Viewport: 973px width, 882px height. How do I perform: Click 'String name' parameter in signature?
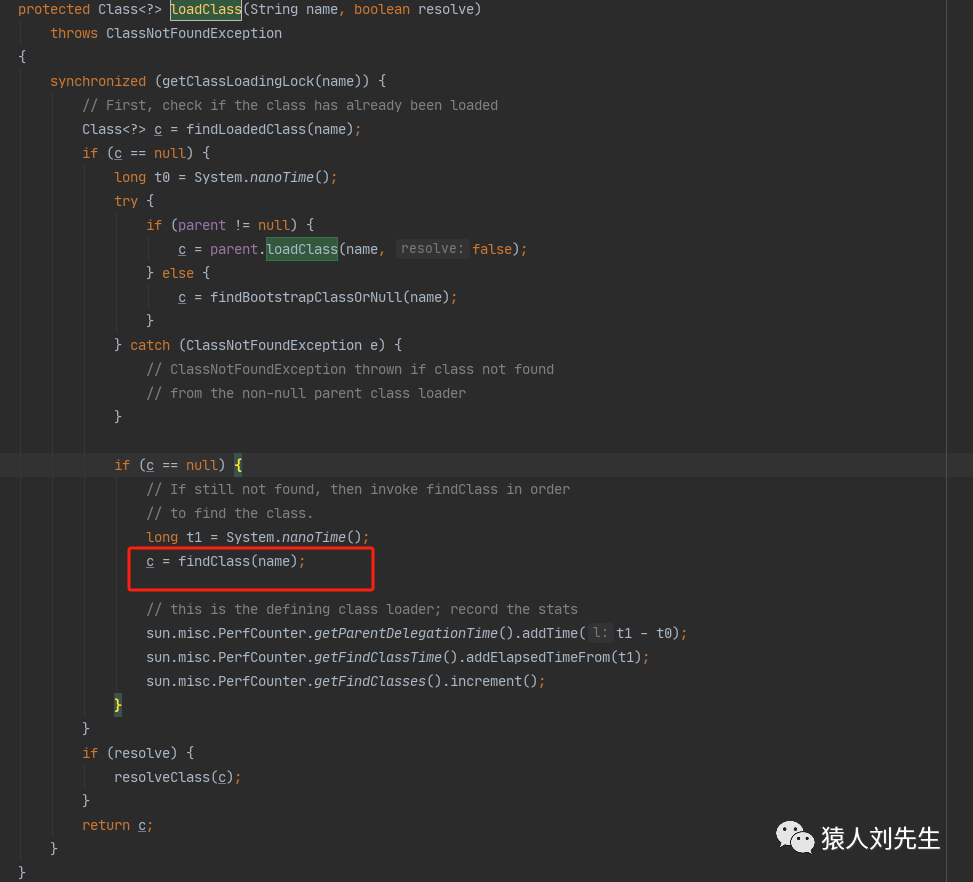294,9
